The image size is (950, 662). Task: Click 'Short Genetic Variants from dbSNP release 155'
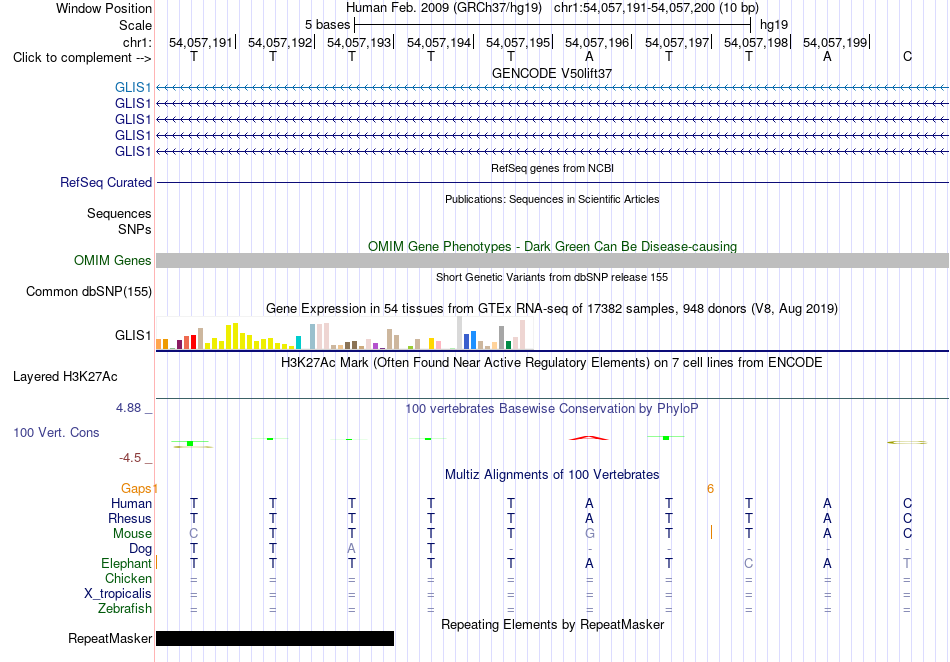552,277
